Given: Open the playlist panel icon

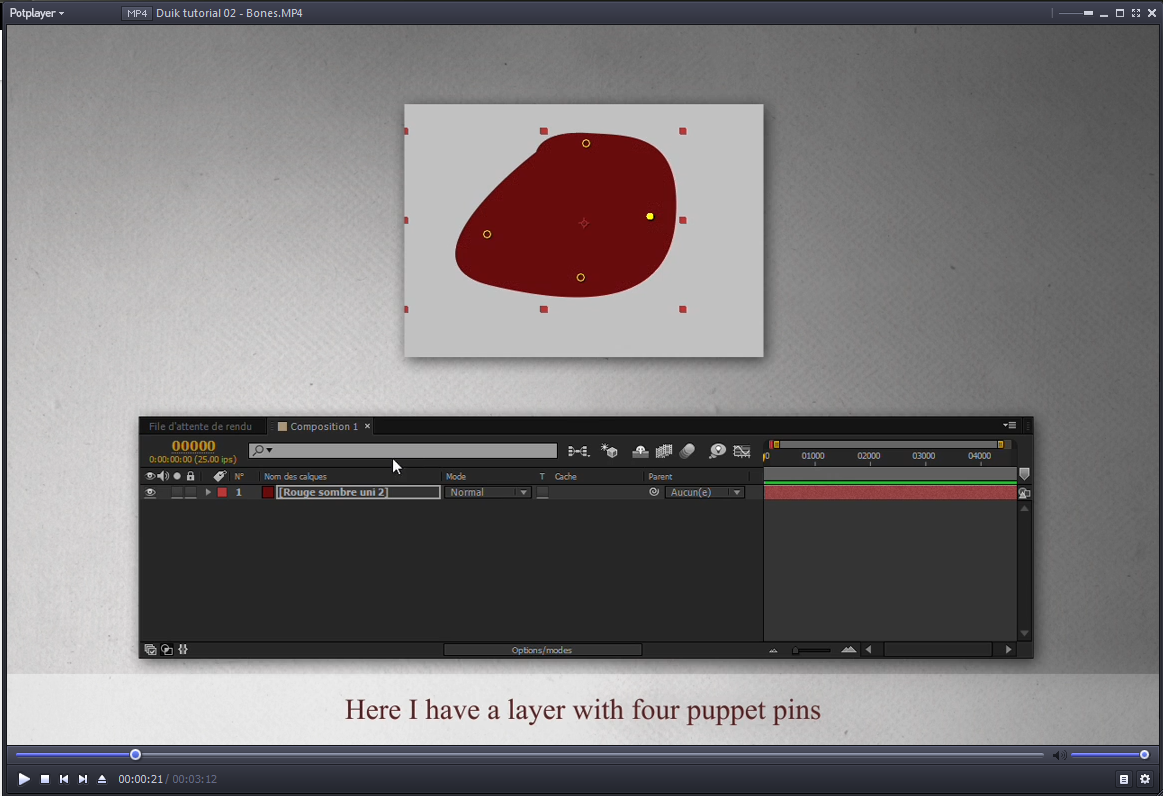Looking at the screenshot, I should 1124,779.
